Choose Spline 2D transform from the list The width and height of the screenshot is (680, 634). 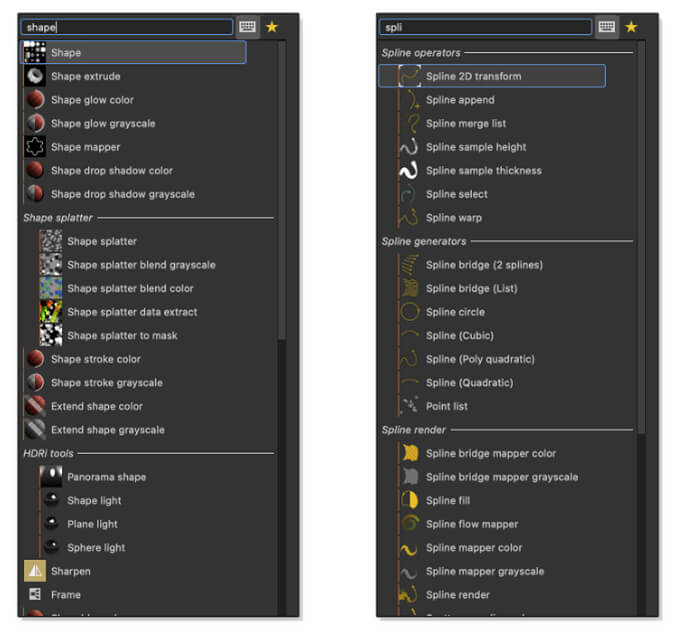click(473, 76)
